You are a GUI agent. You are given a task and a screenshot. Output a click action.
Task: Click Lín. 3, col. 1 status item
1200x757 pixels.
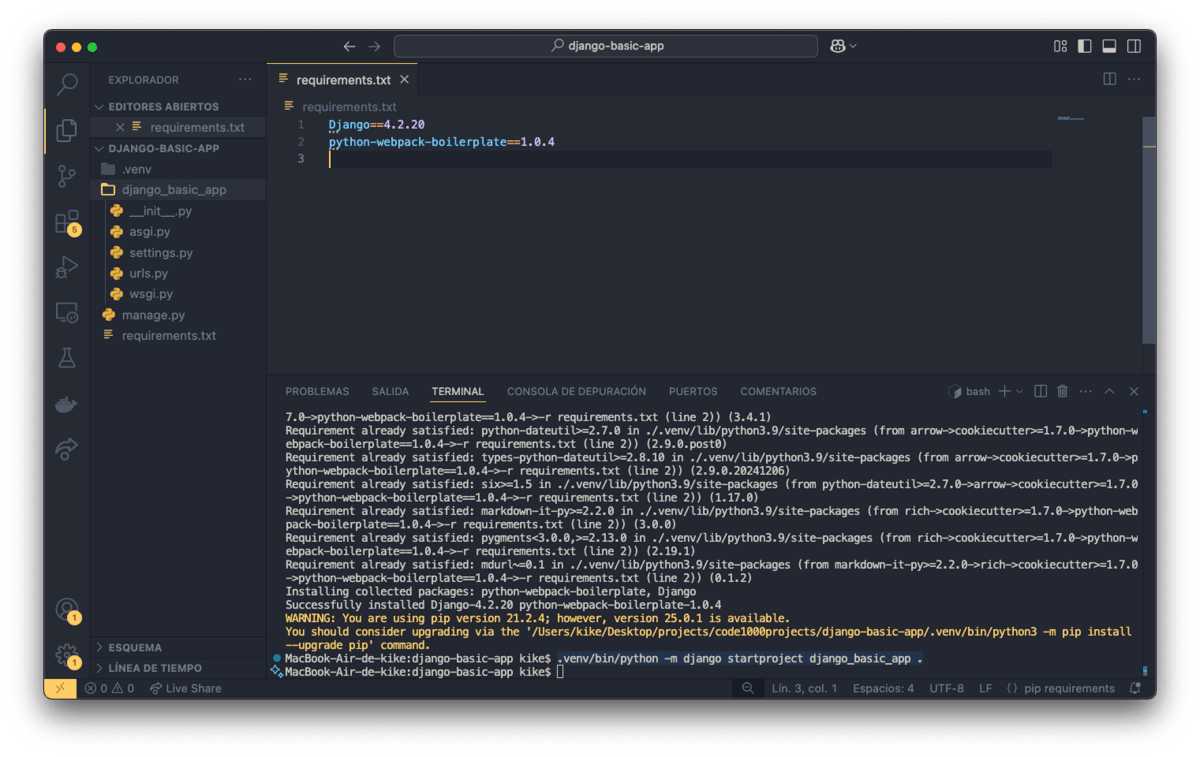click(804, 688)
